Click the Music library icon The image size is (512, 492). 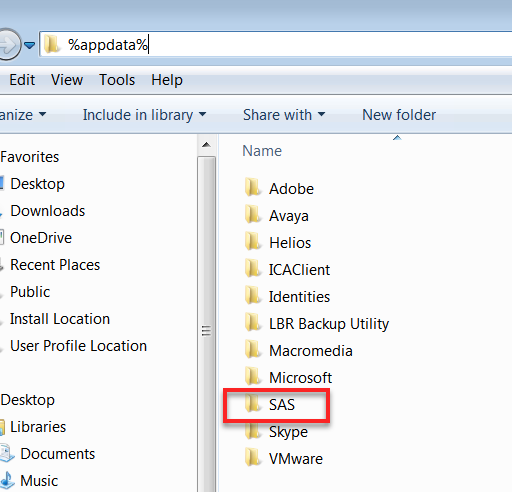click(x=7, y=480)
